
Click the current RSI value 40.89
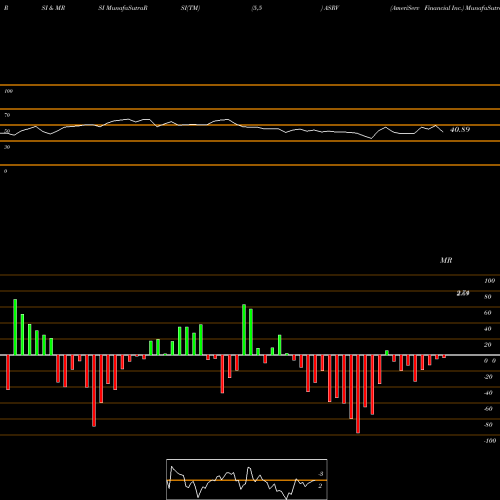460,130
